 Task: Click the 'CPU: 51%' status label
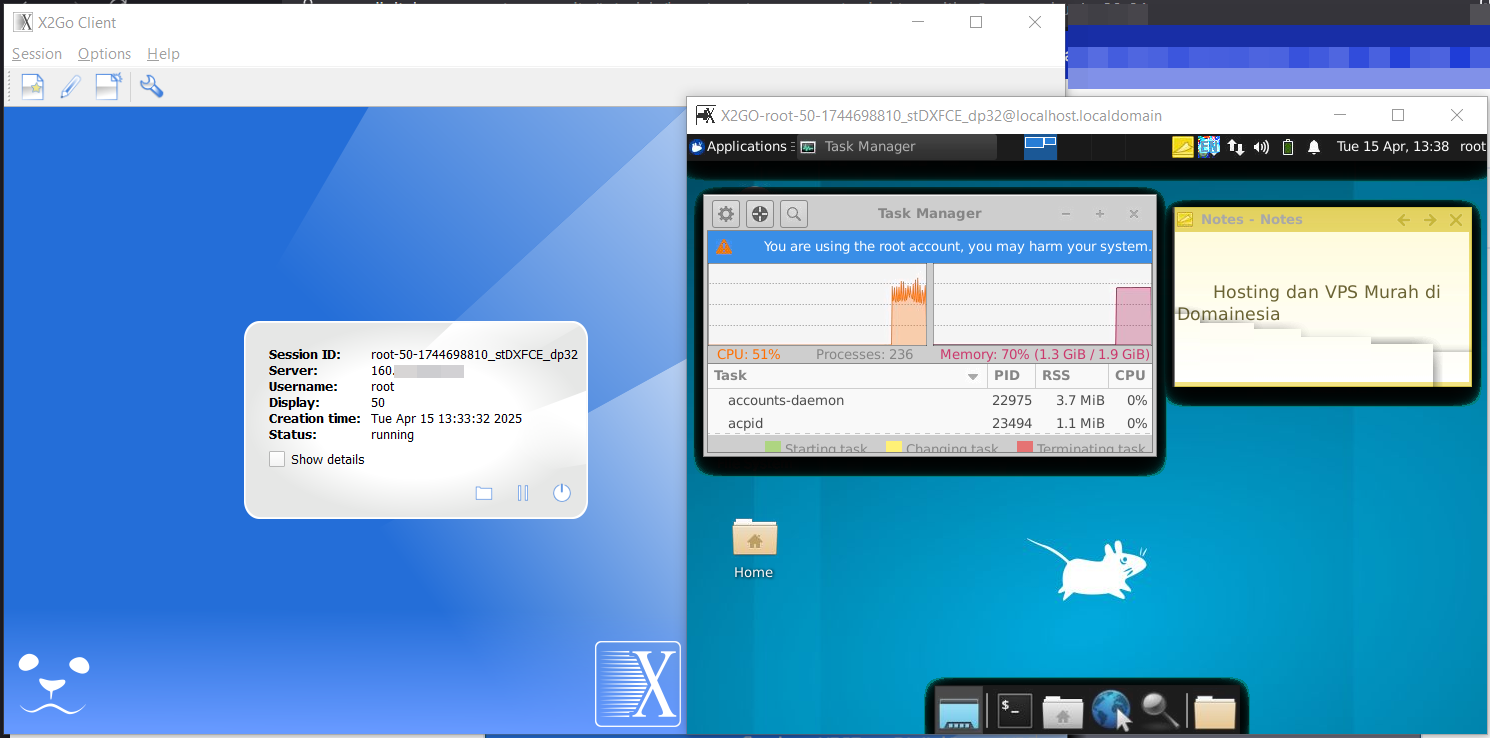749,355
